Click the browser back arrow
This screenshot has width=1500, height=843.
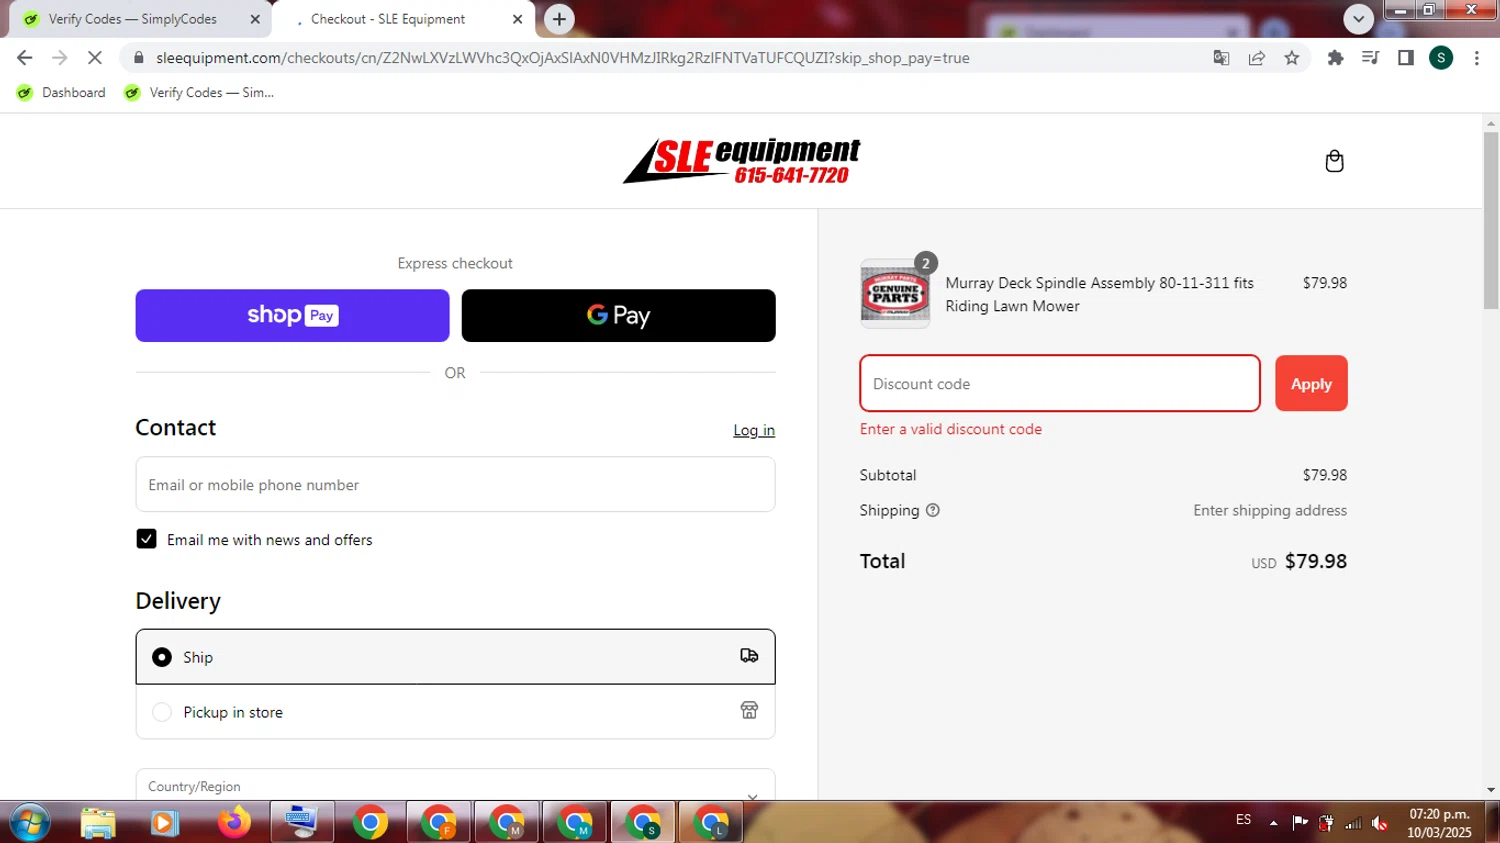click(25, 58)
